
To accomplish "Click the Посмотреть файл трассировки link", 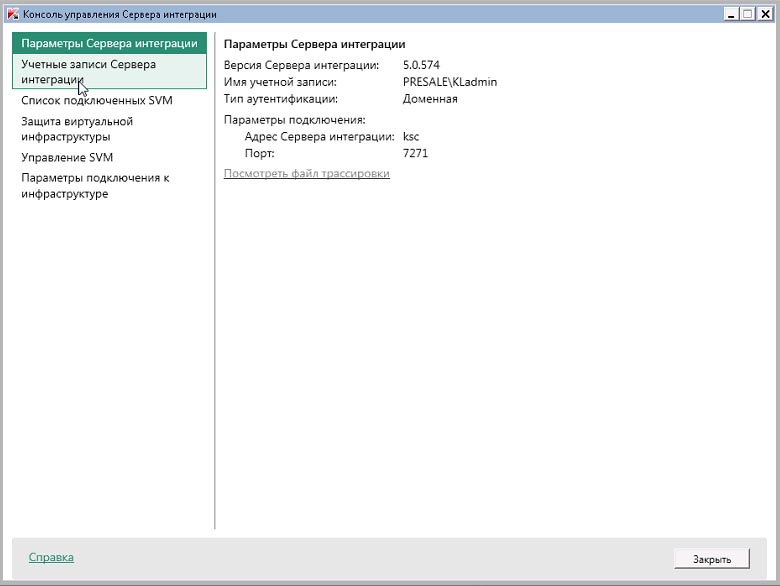I will [x=306, y=174].
